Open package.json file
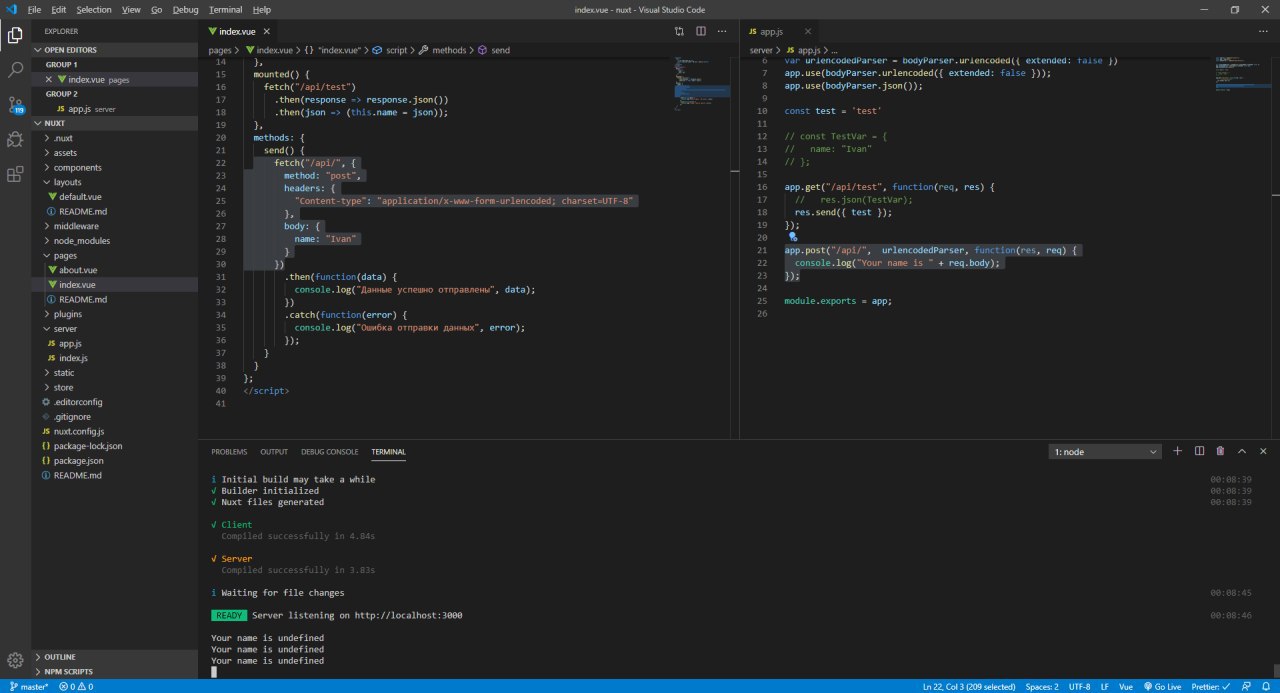1280x693 pixels. click(116, 460)
